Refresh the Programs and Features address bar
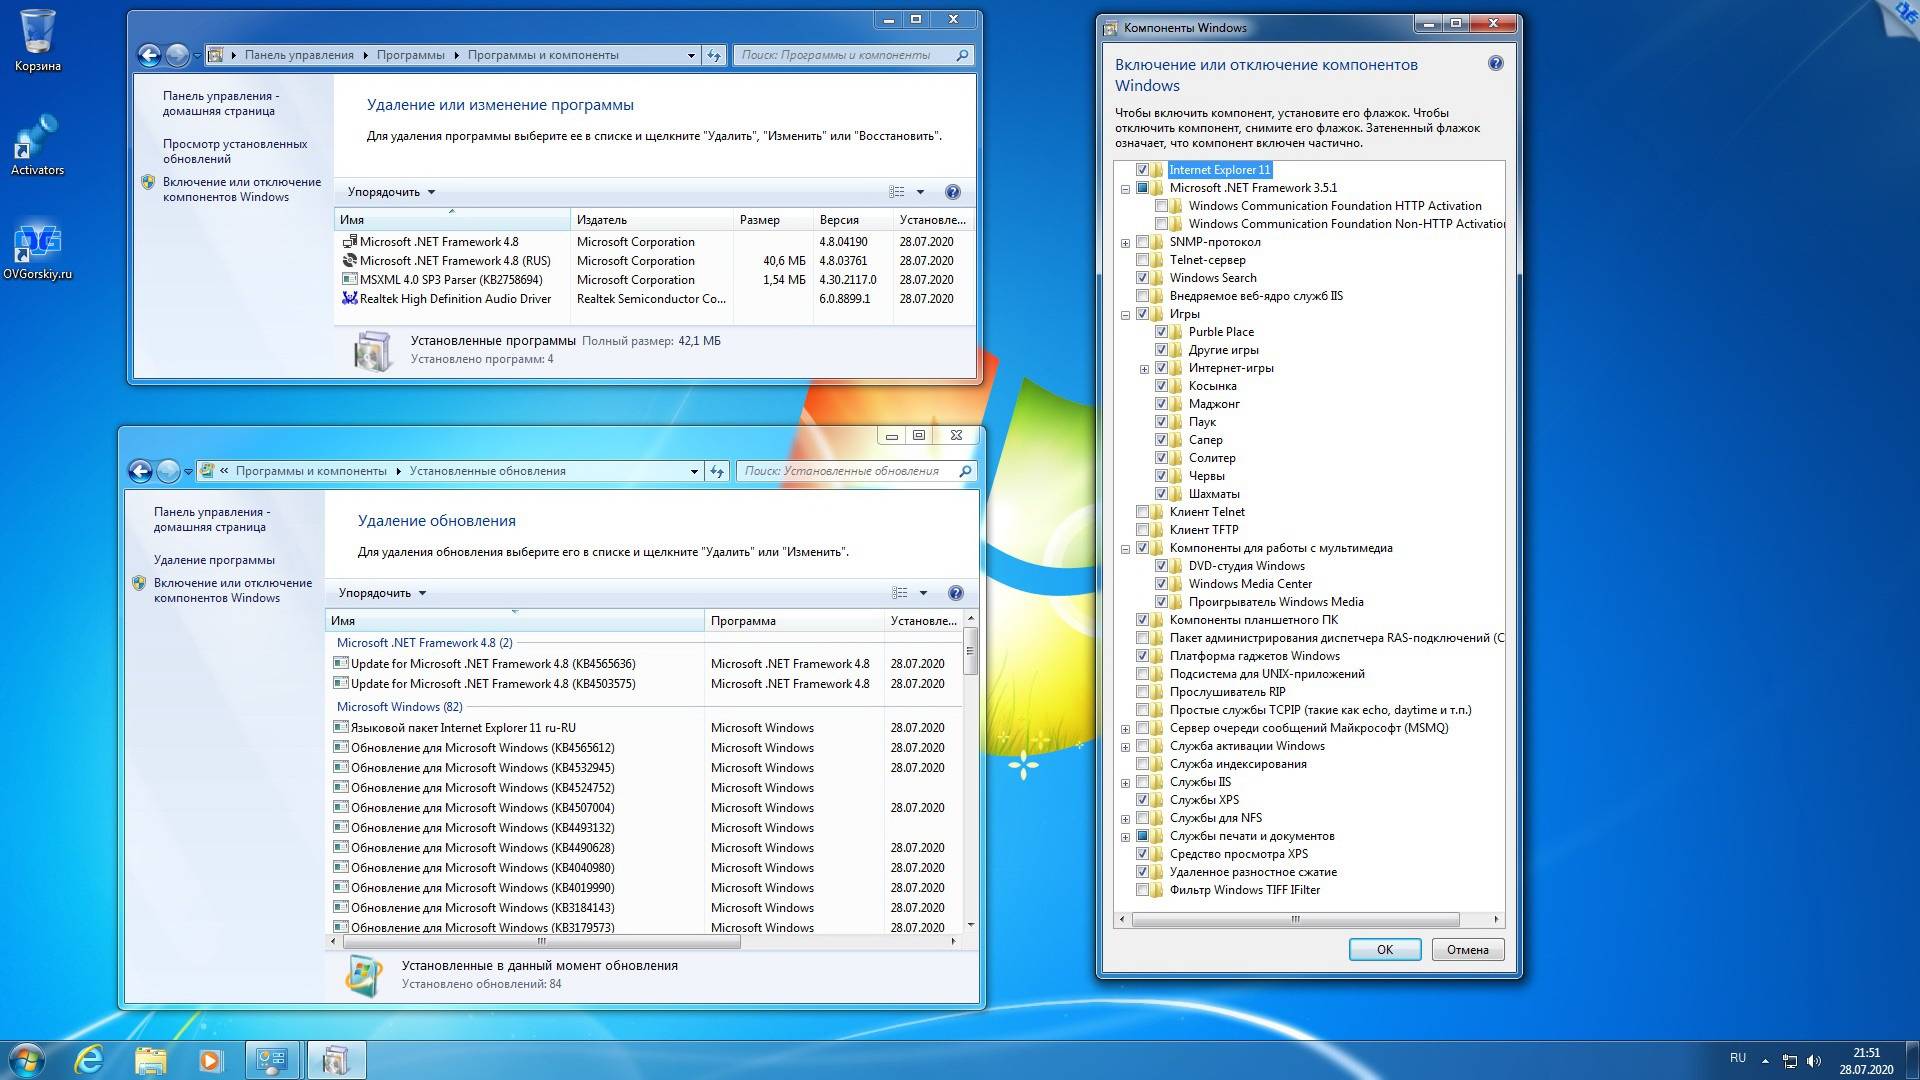 714,55
